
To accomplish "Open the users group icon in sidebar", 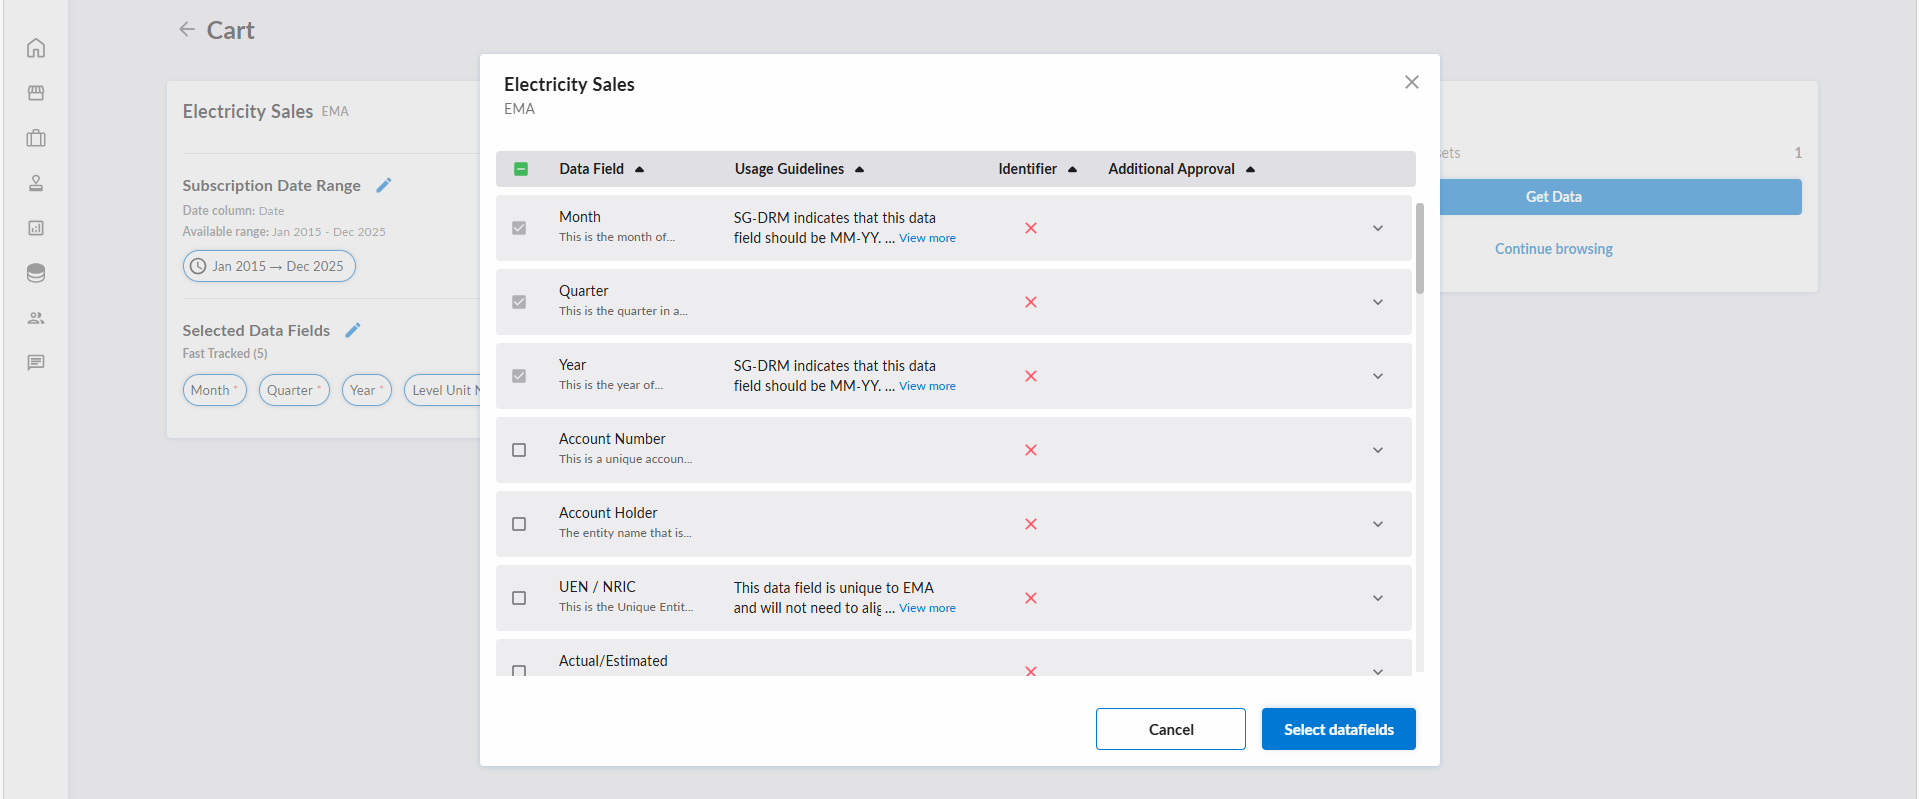I will [36, 318].
